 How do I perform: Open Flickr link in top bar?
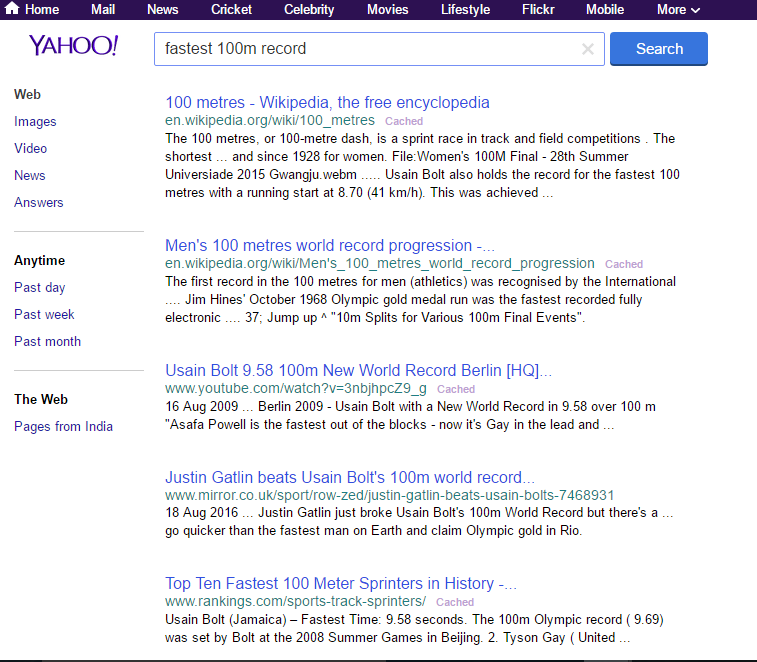pos(538,10)
